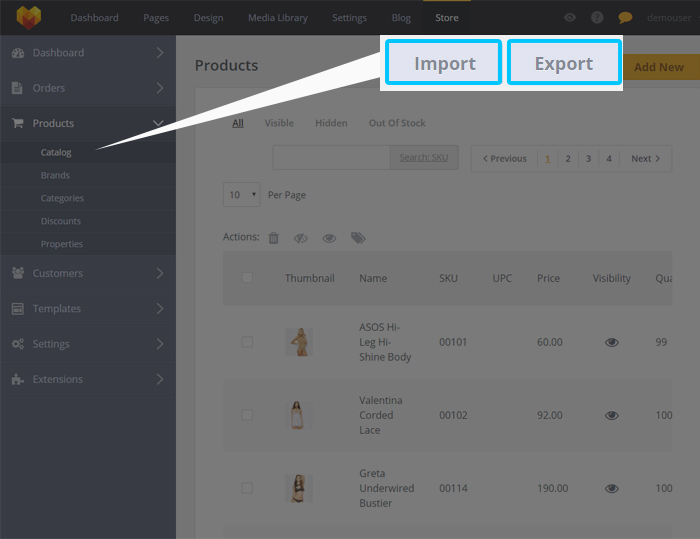
Task: Open the demouser account menu
Action: tap(671, 18)
